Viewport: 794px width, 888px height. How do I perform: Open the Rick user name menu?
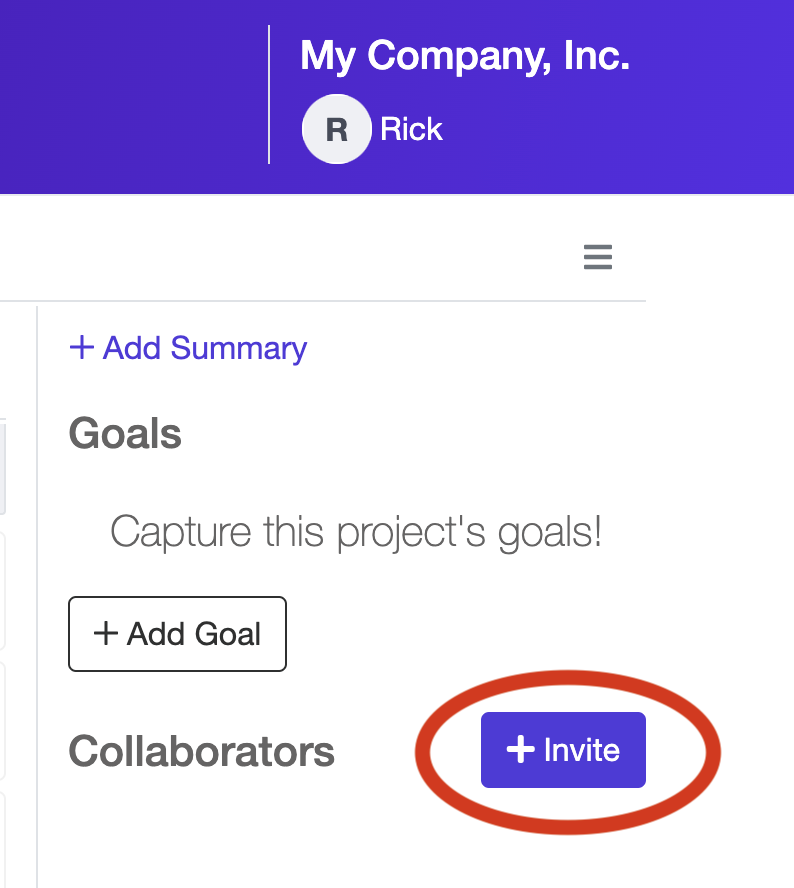coord(411,129)
